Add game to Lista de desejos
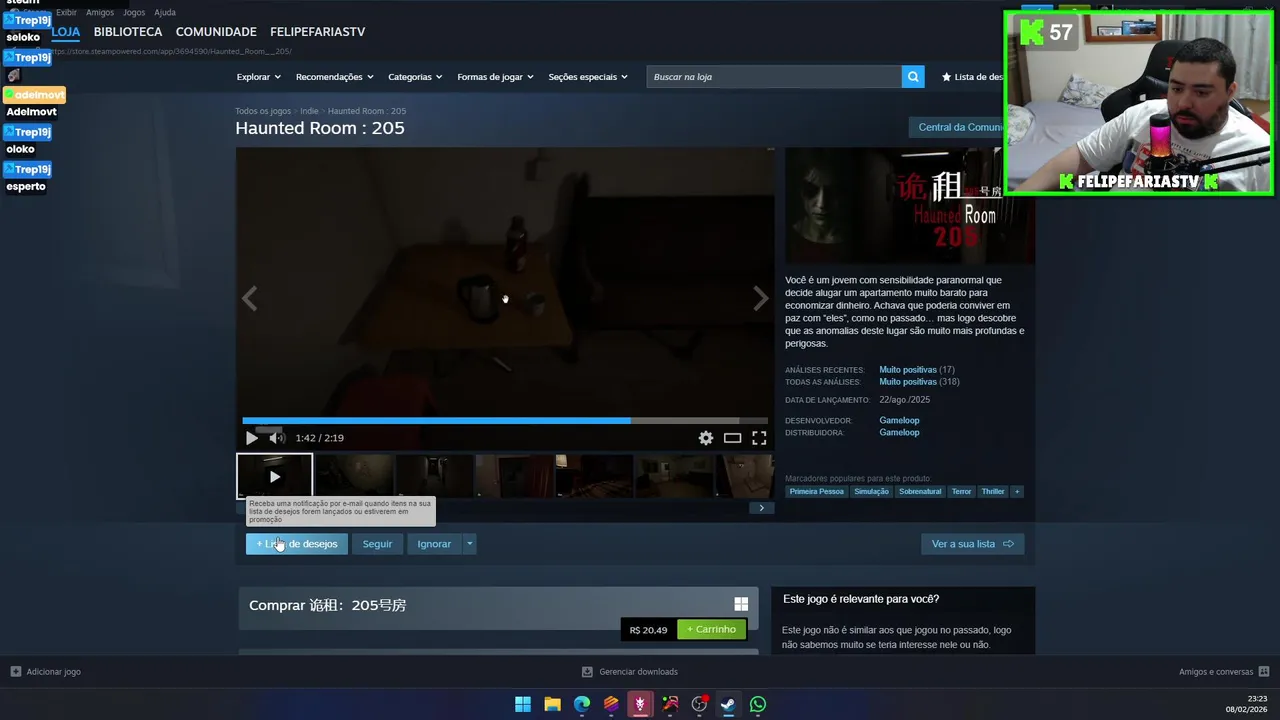 297,544
